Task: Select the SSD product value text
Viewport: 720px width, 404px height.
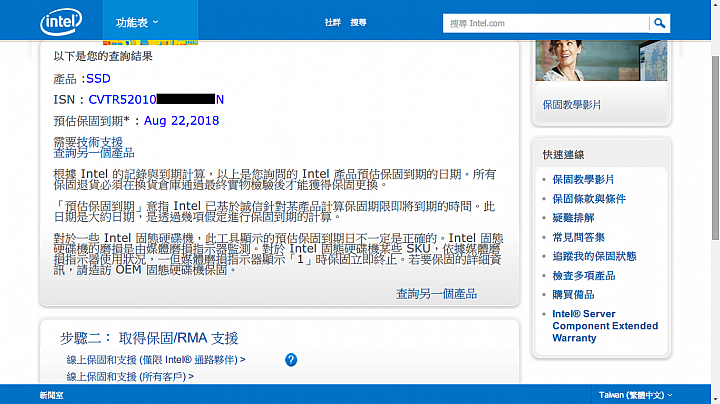Action: 98,79
